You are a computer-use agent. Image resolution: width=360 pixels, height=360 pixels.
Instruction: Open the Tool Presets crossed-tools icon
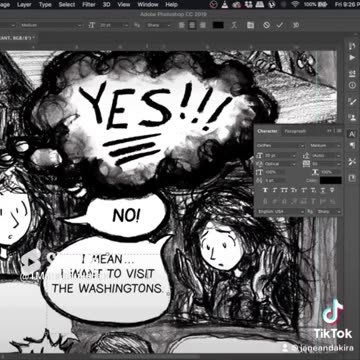(x=352, y=162)
